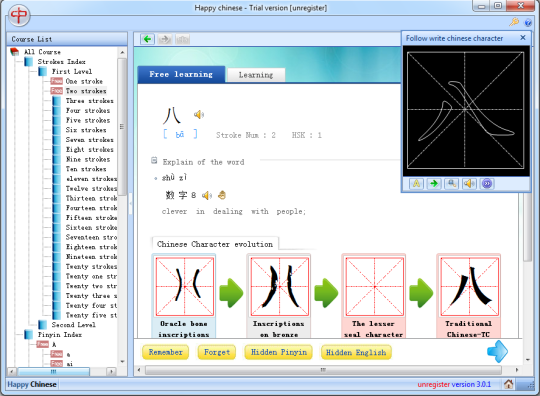540x396 pixels.
Task: Click magnifier icon in follow-write toolbar
Action: point(451,184)
